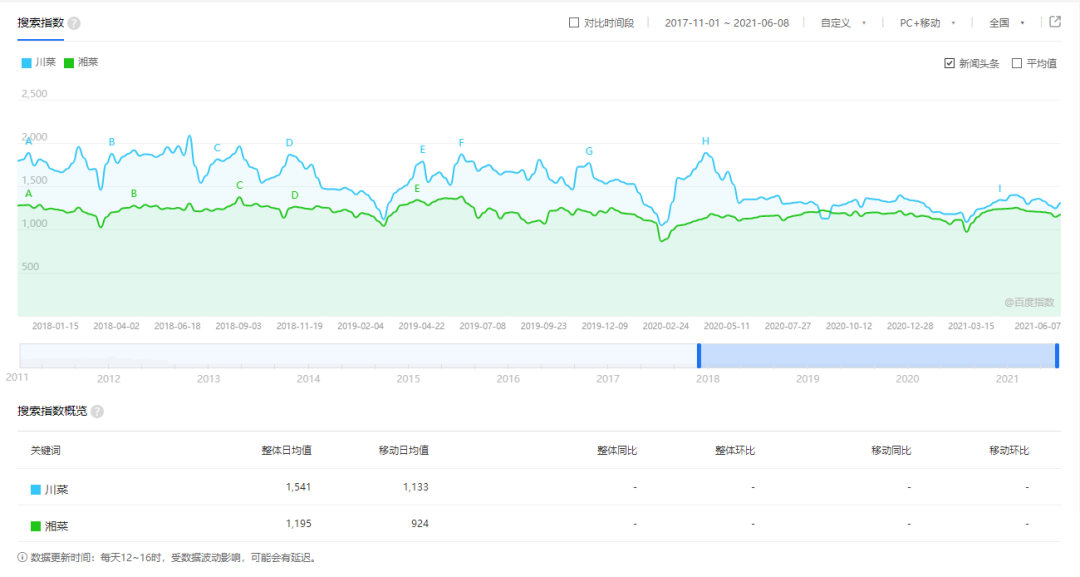Click the 2017-11-01 ~ 2021-06-08 date range
Screen dimensions: 1080x577
(x=726, y=21)
